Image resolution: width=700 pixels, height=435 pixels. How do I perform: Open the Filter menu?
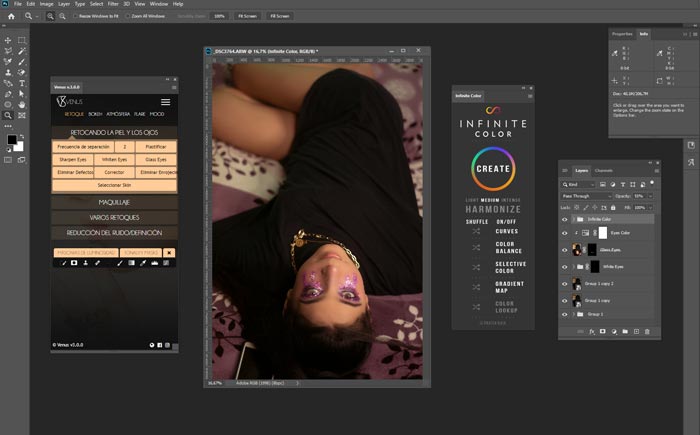(113, 4)
